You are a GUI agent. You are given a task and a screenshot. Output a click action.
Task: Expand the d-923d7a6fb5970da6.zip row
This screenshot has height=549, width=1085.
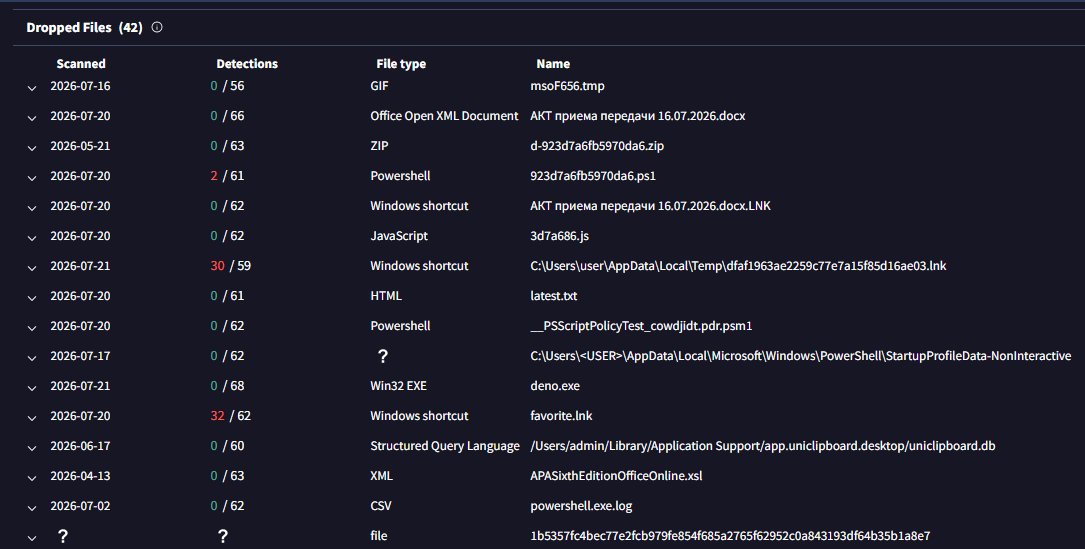[x=32, y=147]
